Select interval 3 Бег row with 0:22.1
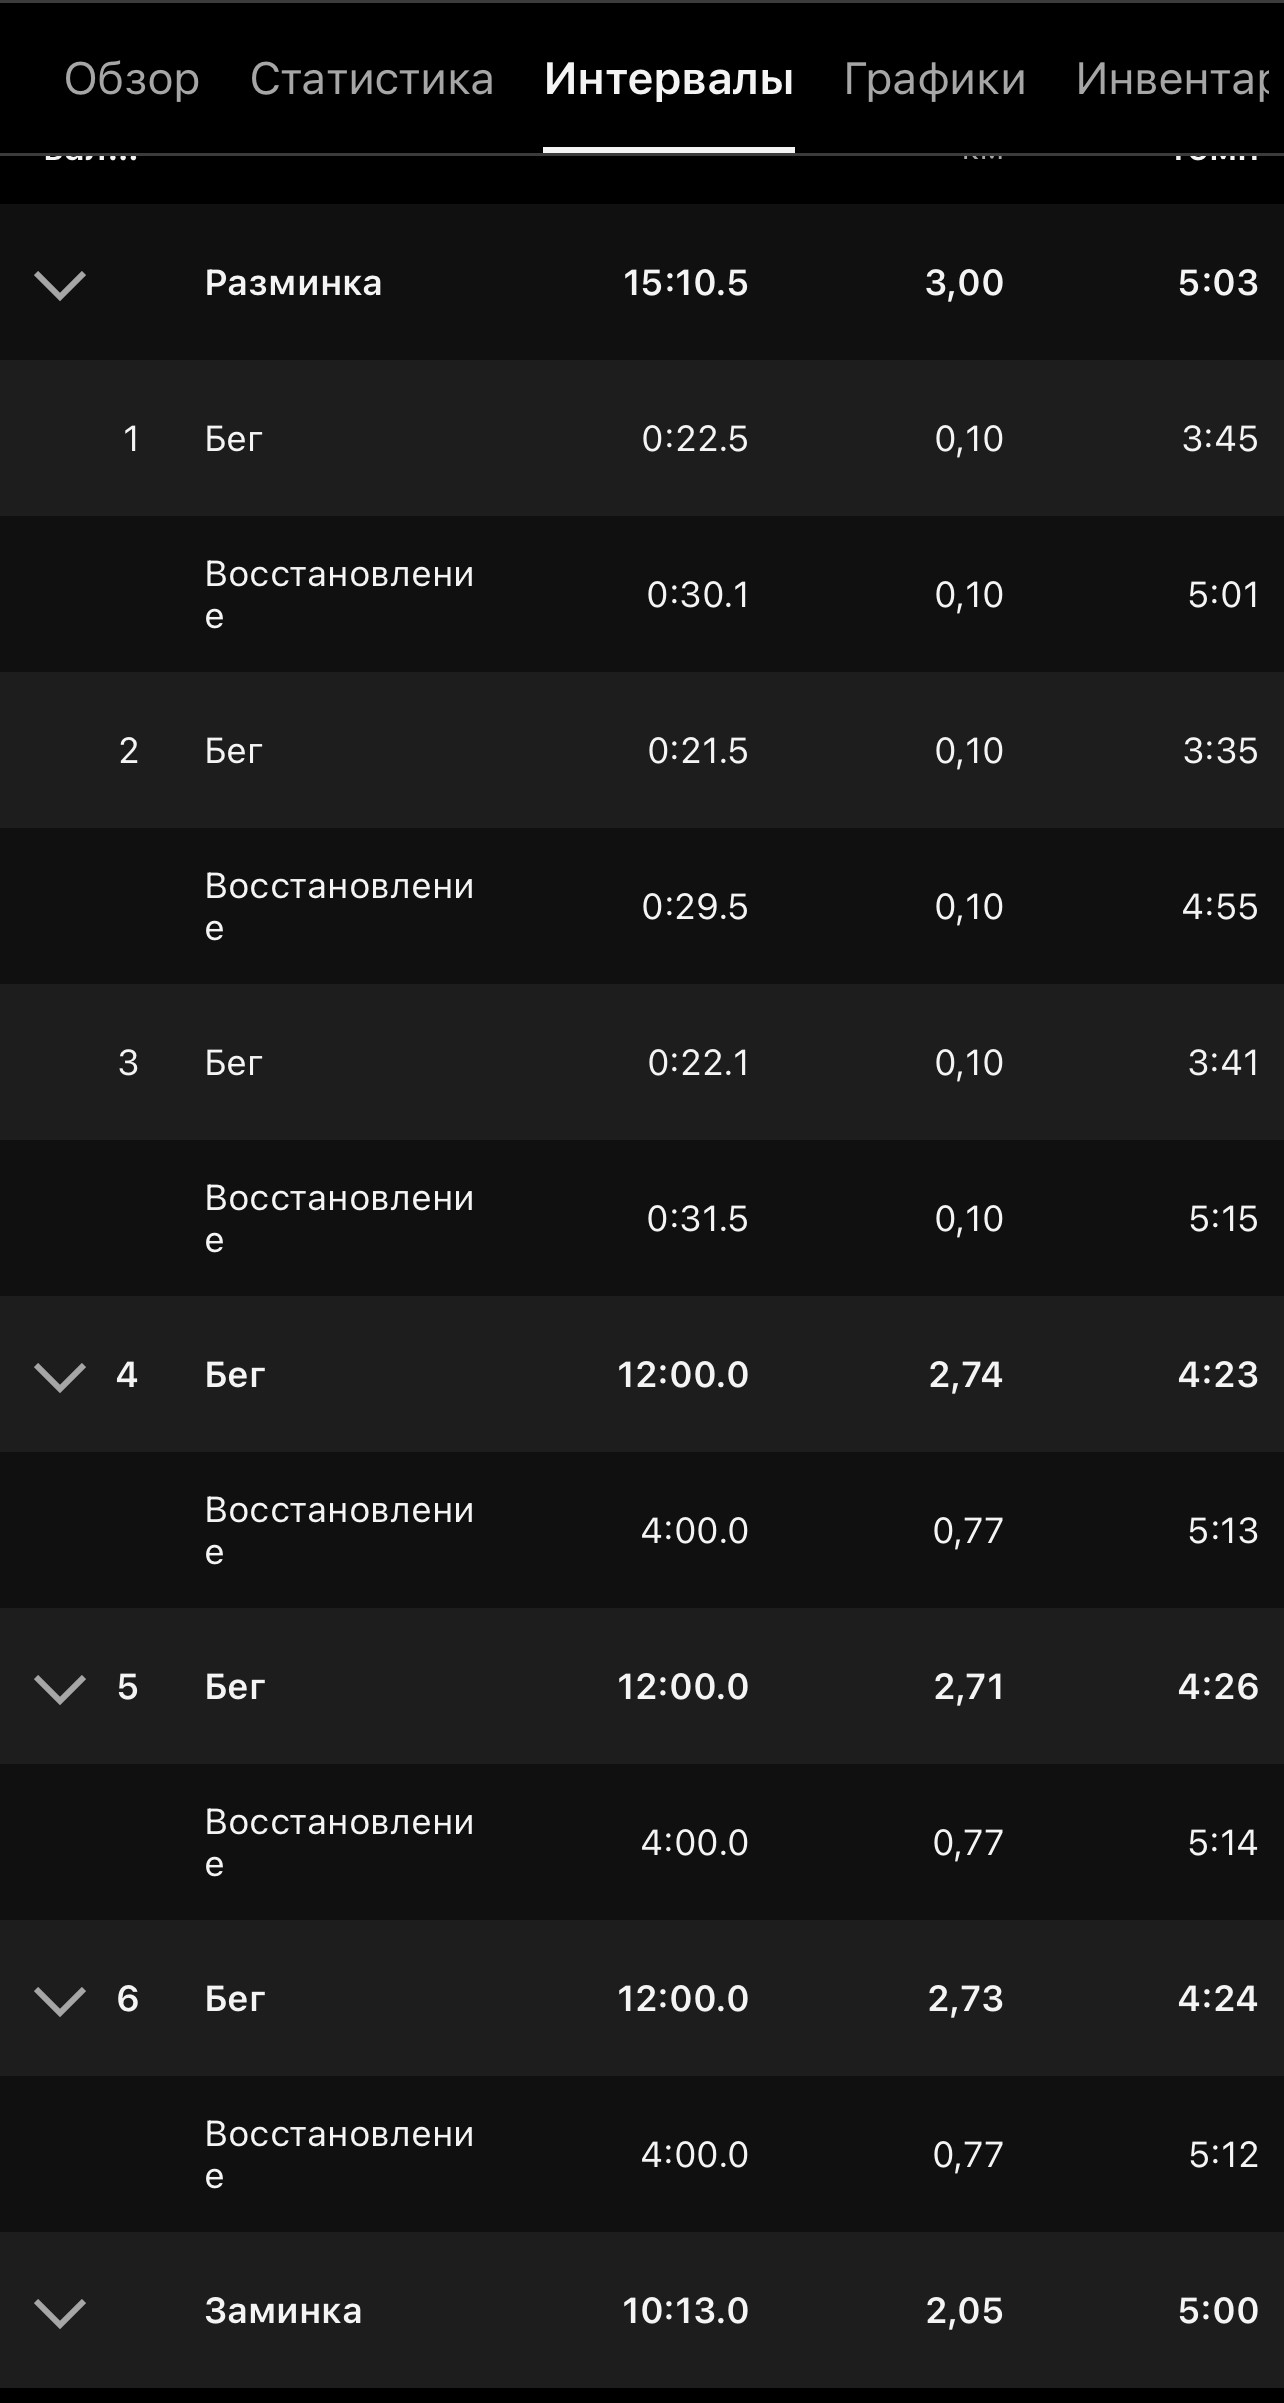The width and height of the screenshot is (1284, 2403). [642, 1062]
